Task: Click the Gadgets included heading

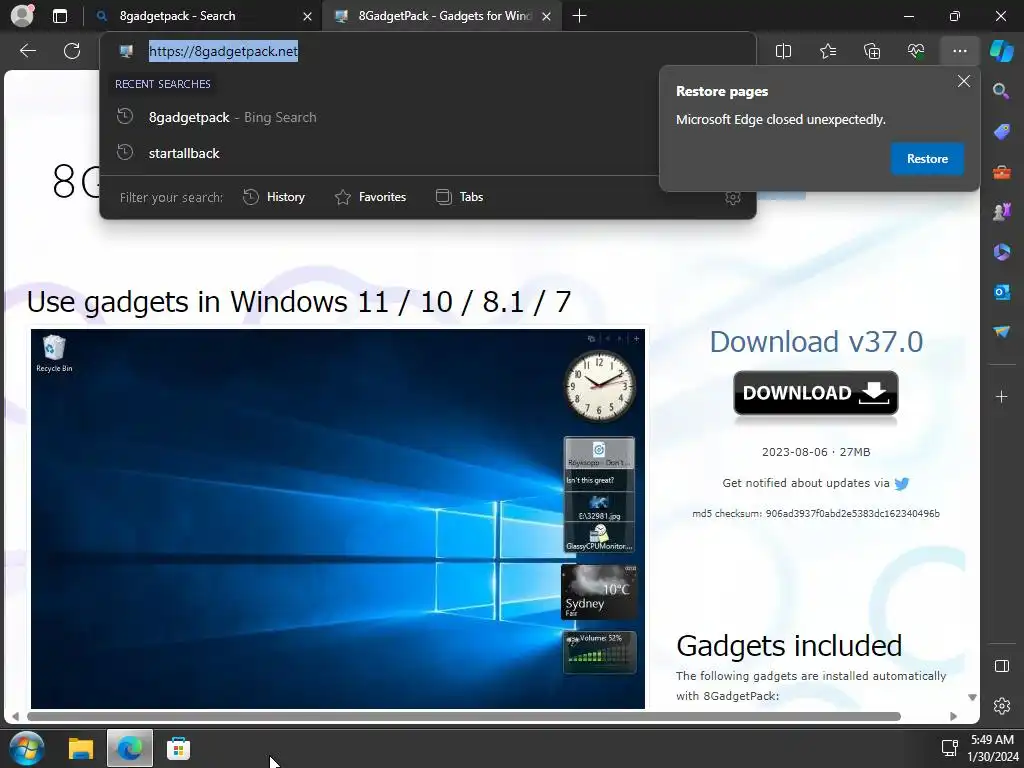Action: pos(789,646)
